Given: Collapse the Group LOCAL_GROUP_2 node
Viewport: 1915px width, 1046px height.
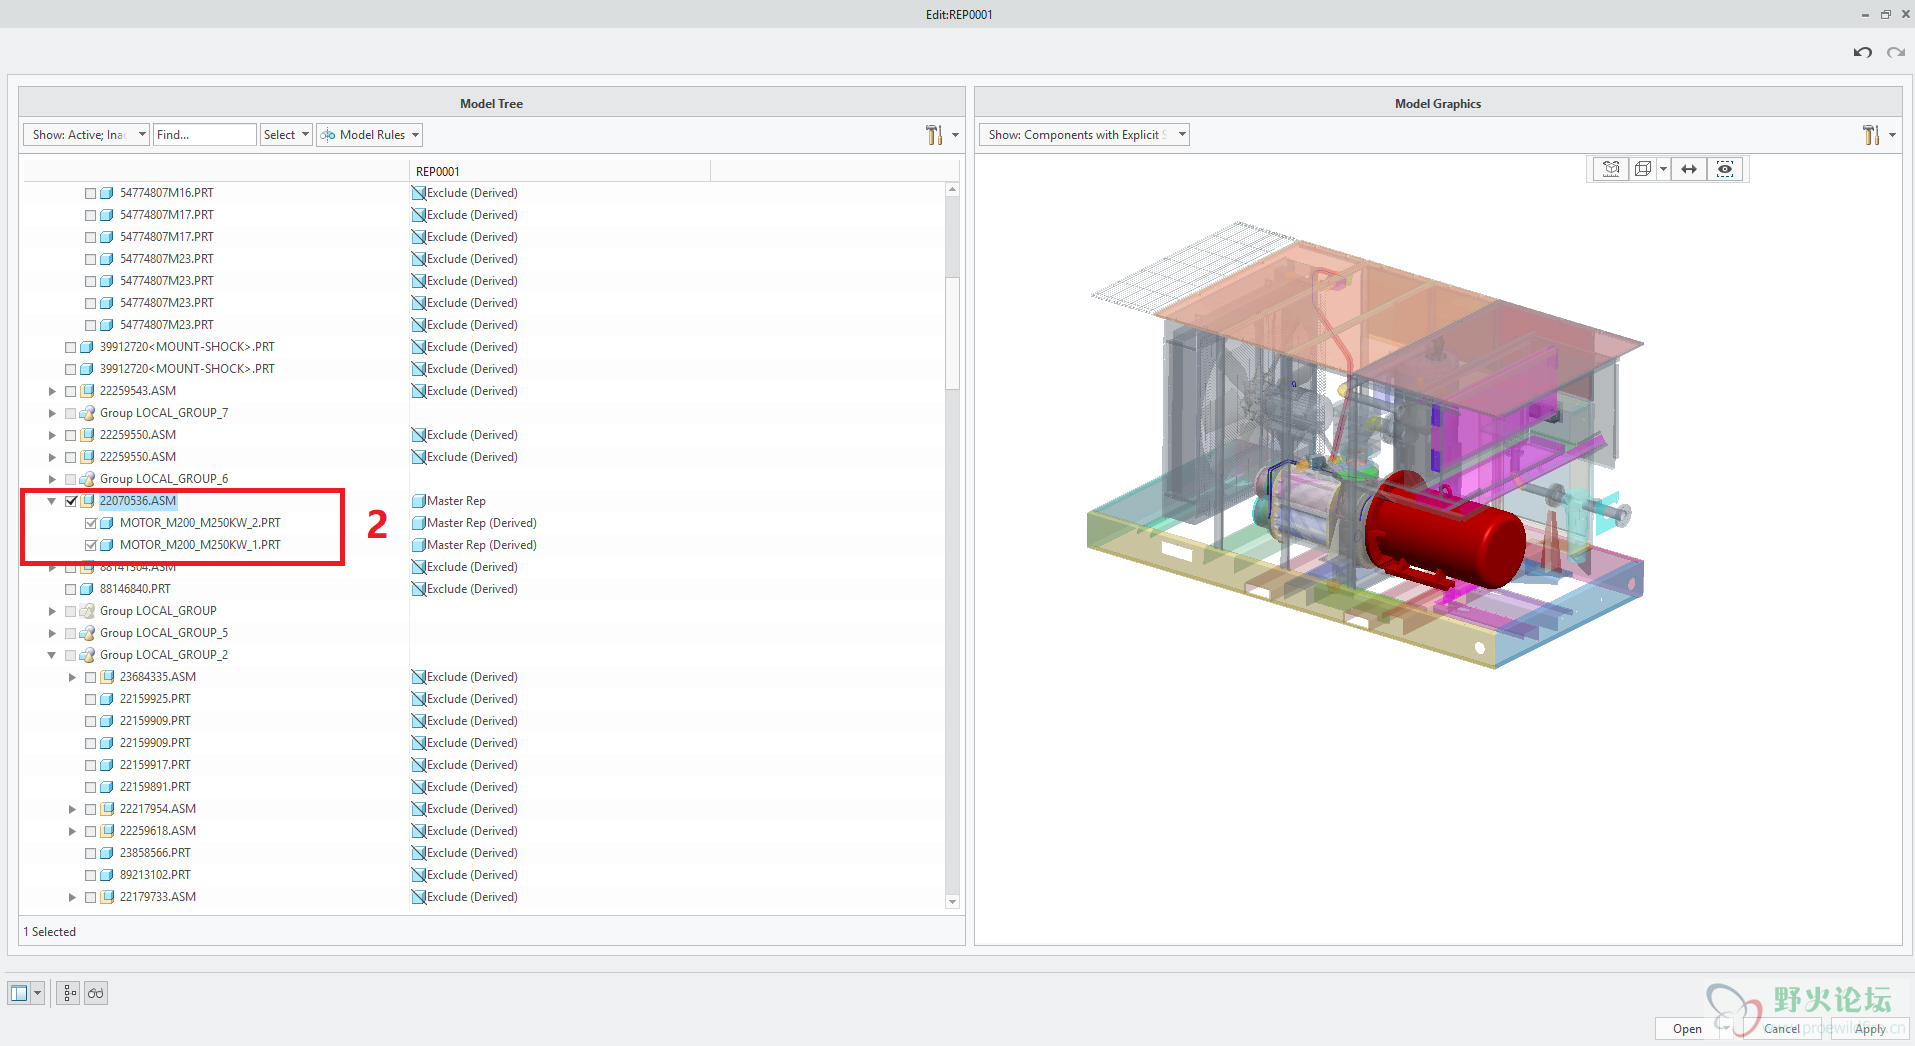Looking at the screenshot, I should click(x=52, y=655).
